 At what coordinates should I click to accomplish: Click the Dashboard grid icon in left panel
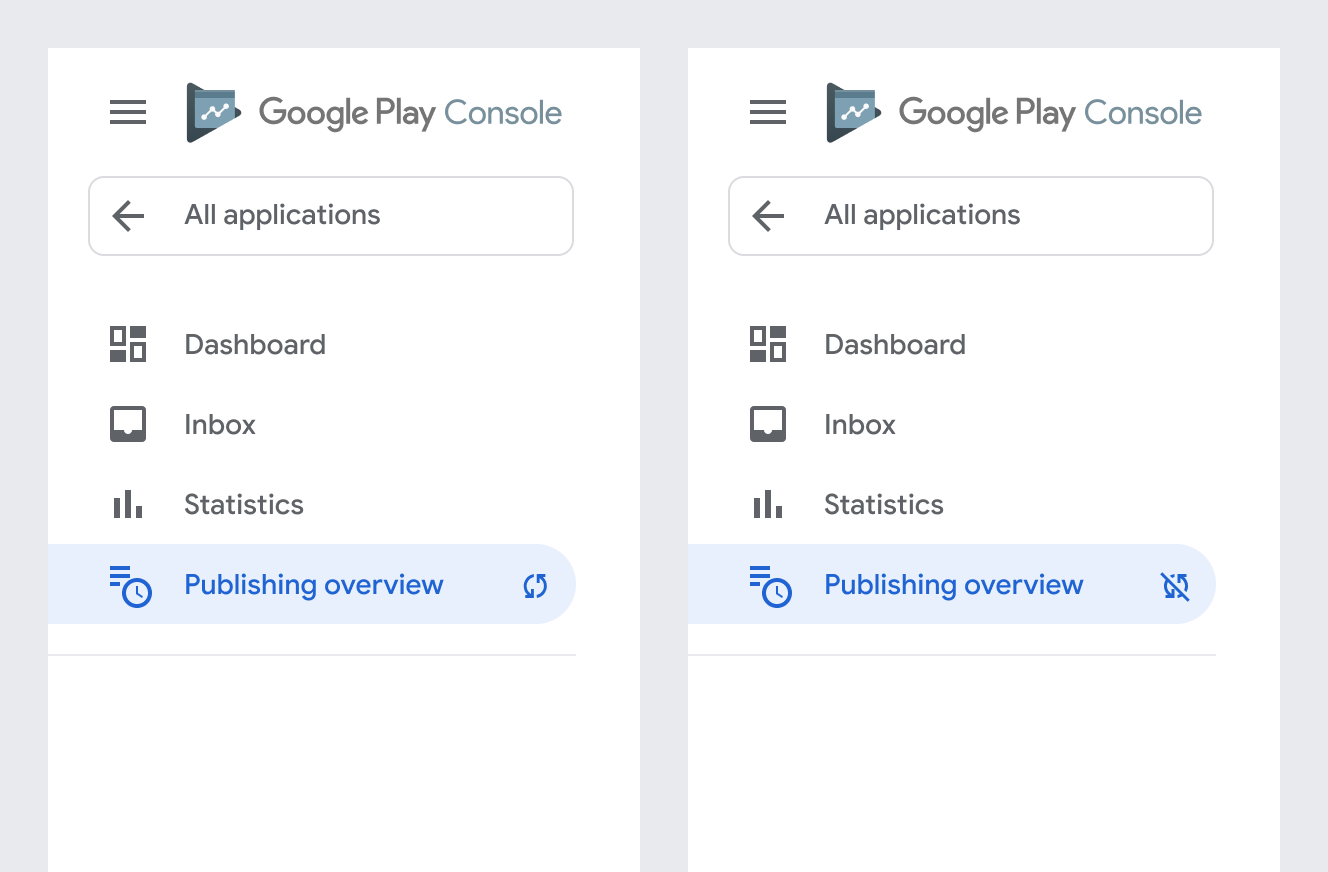click(x=128, y=344)
